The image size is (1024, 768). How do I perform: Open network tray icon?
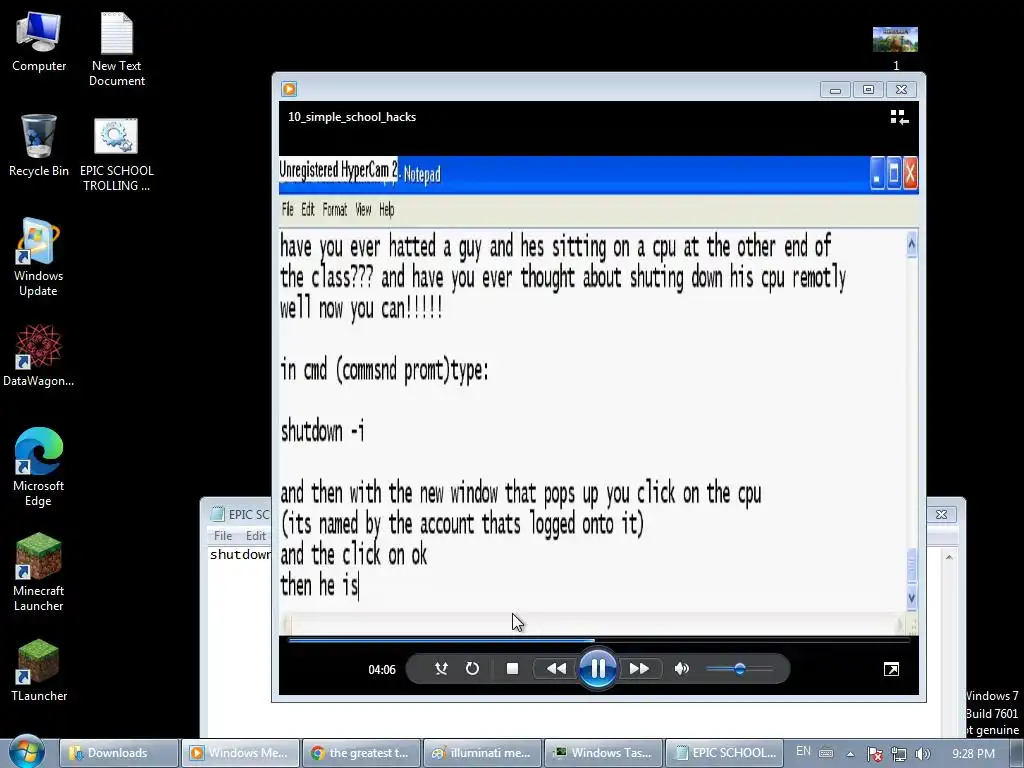[899, 754]
